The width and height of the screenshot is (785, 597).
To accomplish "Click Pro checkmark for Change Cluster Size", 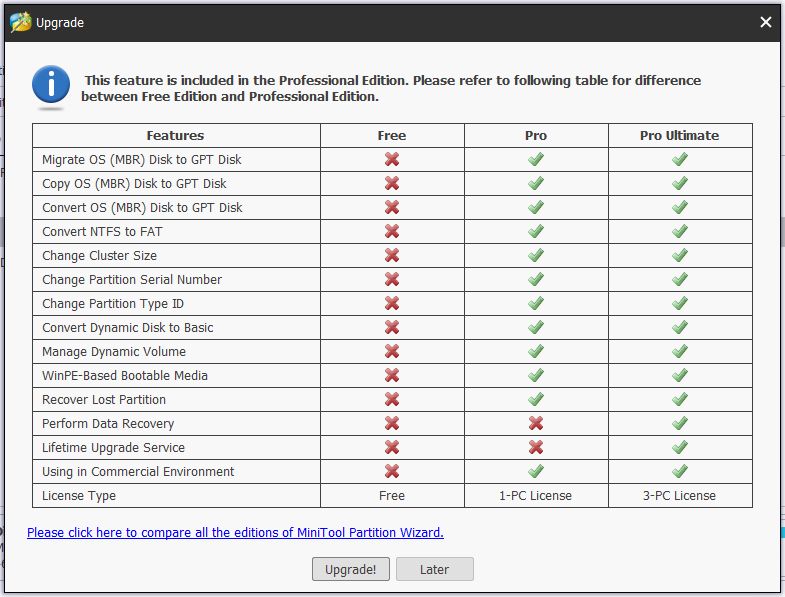I will [x=536, y=255].
